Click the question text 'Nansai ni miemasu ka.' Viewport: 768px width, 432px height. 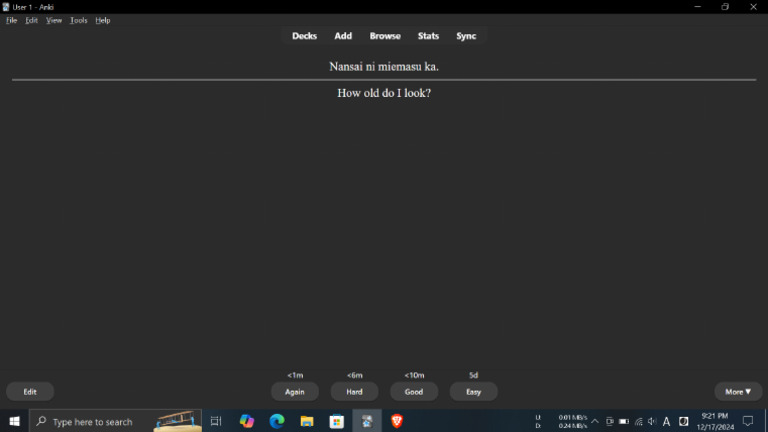pyautogui.click(x=384, y=67)
